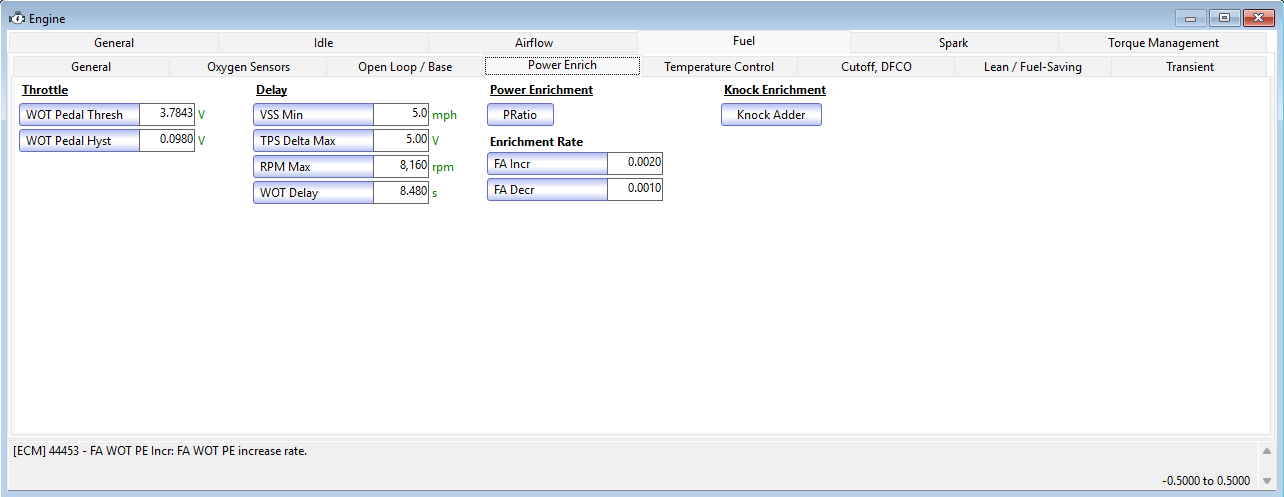Select the WOT Delay value field

tap(401, 192)
